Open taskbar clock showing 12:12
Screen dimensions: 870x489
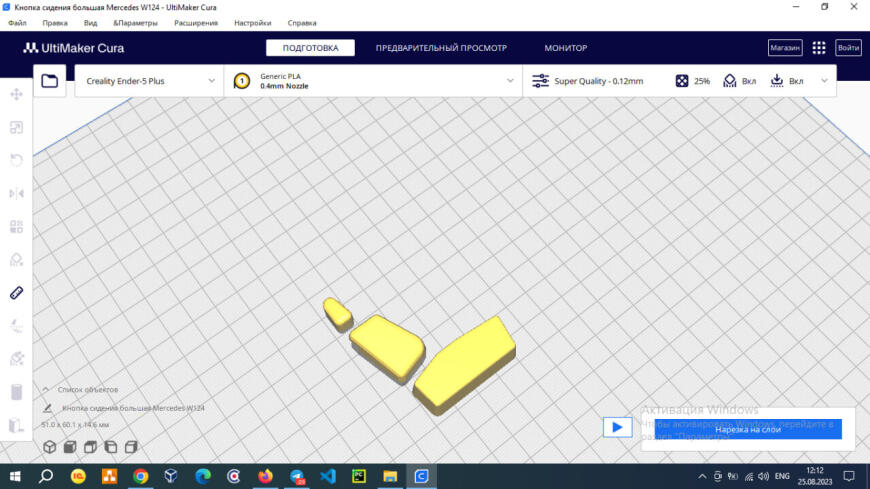click(x=815, y=476)
